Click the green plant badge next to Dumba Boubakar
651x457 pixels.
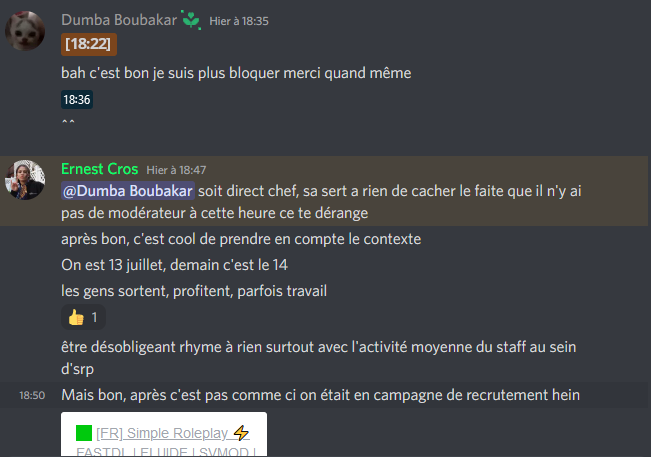tap(191, 20)
